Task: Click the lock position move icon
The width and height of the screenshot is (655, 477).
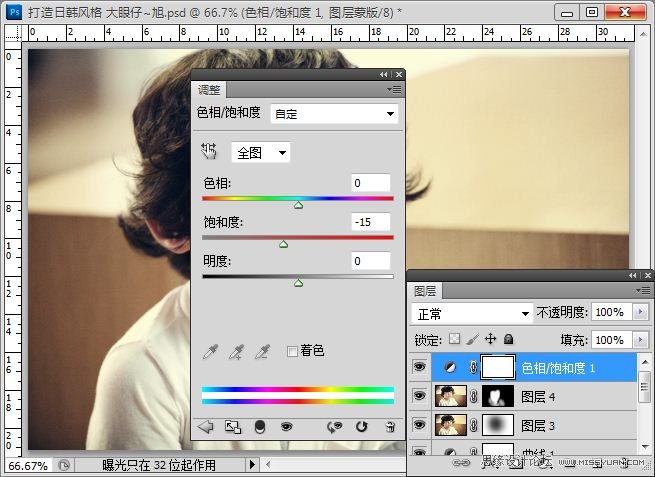Action: point(490,339)
